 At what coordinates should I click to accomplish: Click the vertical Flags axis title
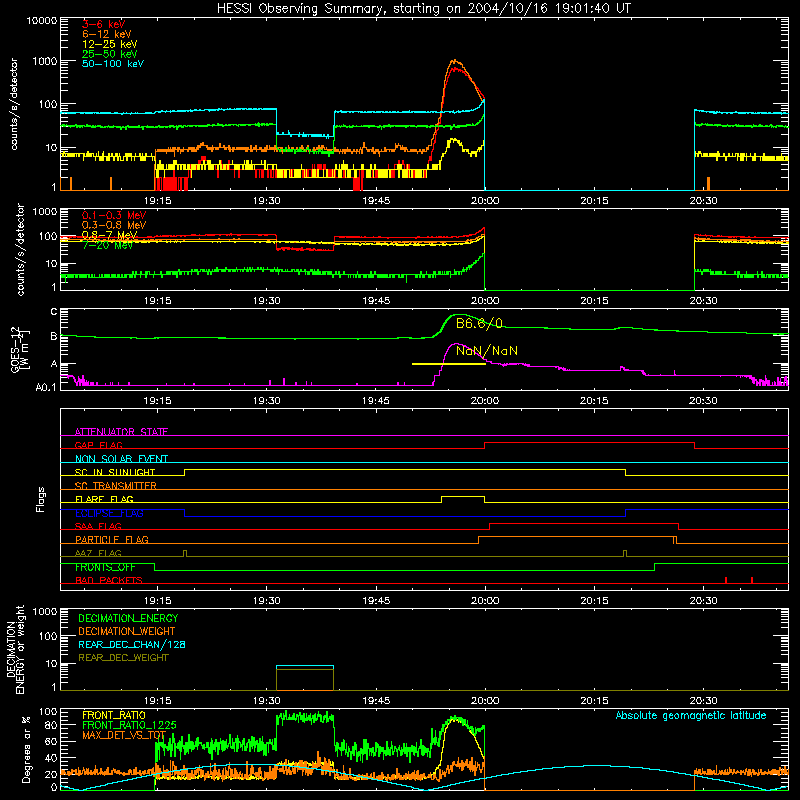[x=41, y=499]
